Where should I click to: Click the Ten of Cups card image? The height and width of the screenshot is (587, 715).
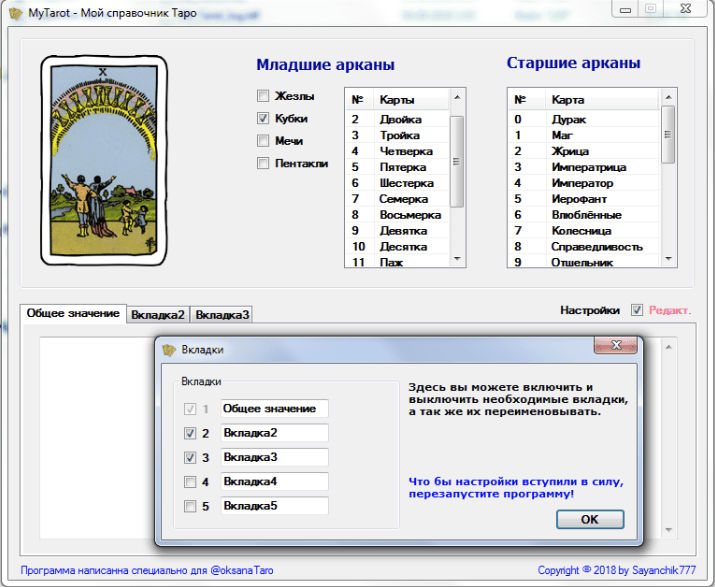pyautogui.click(x=104, y=161)
